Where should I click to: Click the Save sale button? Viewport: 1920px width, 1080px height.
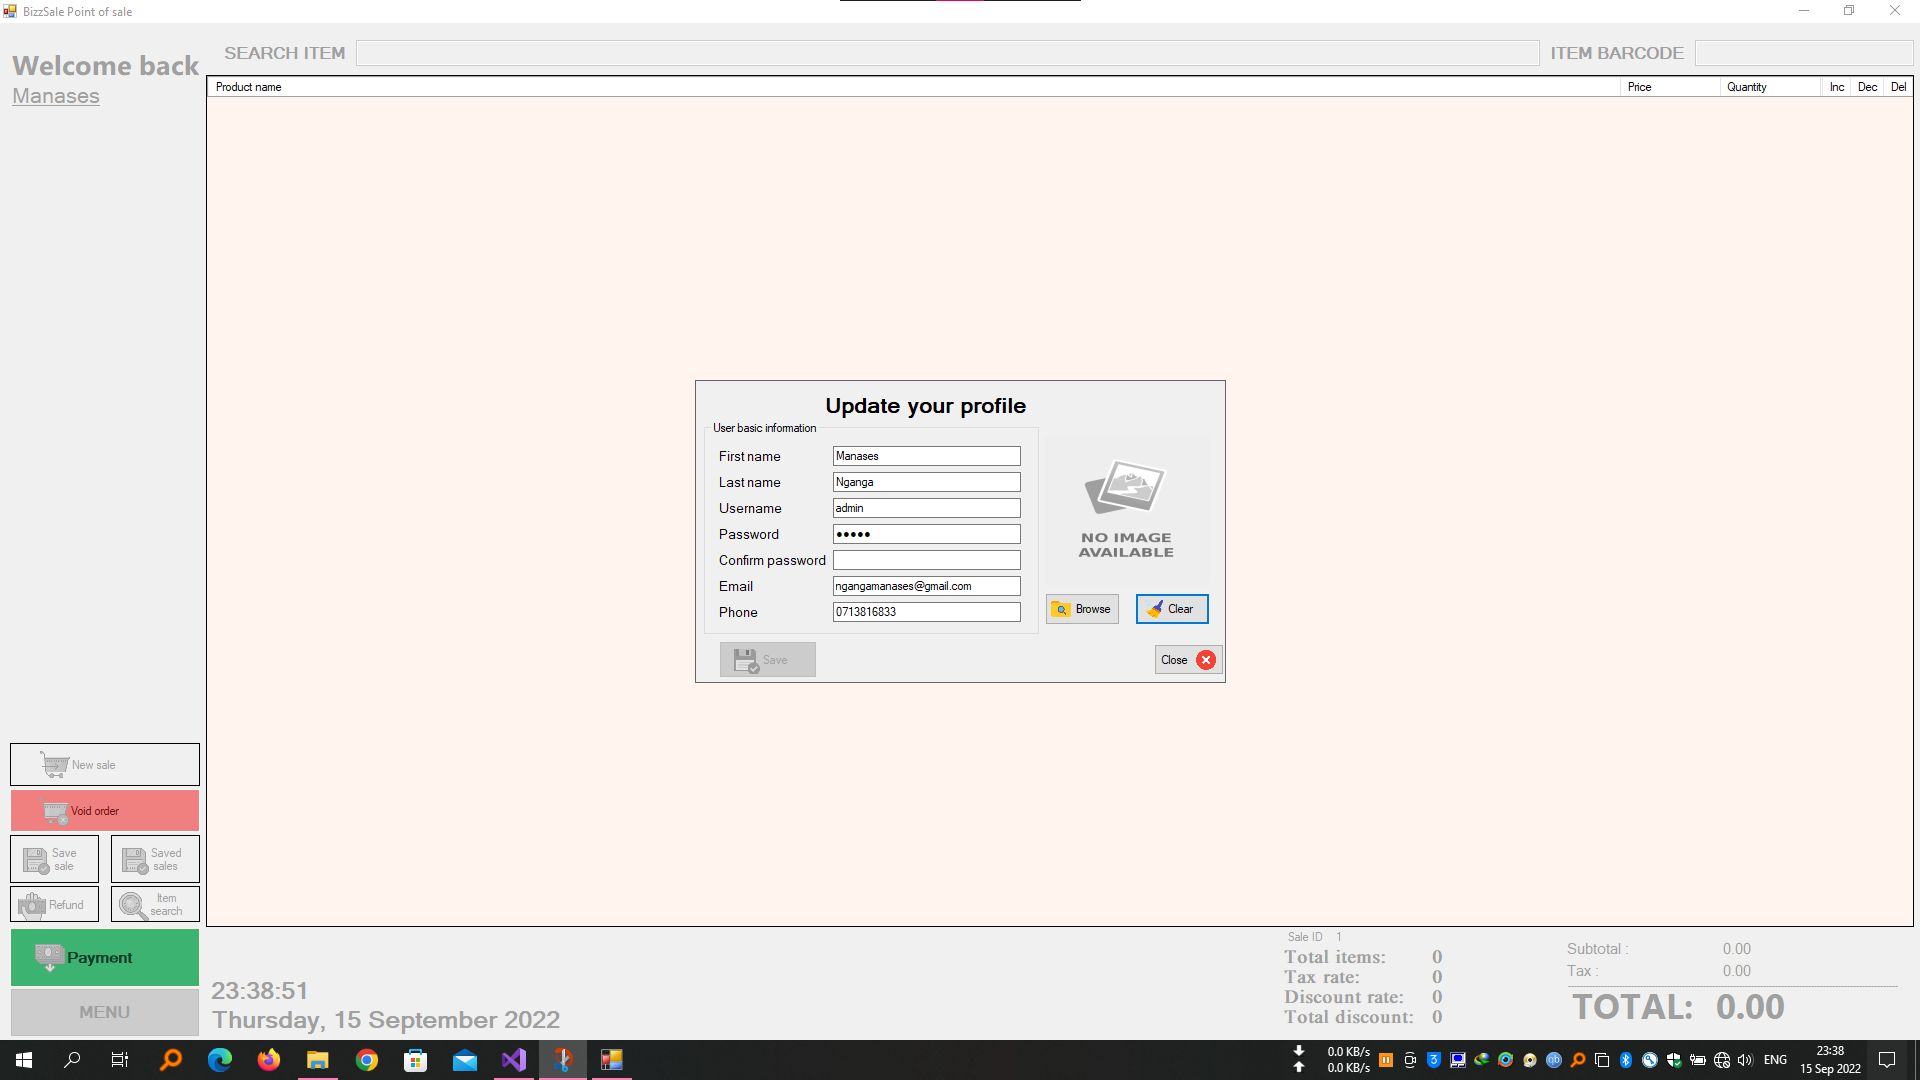pos(54,860)
